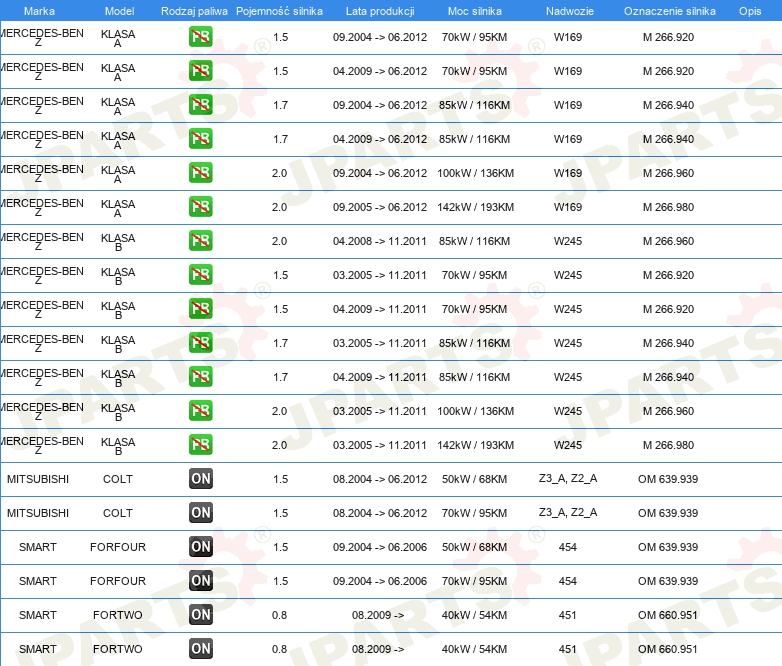Screen dimensions: 782x666
Task: Click petrol icon for Klasa A 1.7 04.2009 row
Action: pyautogui.click(x=200, y=139)
